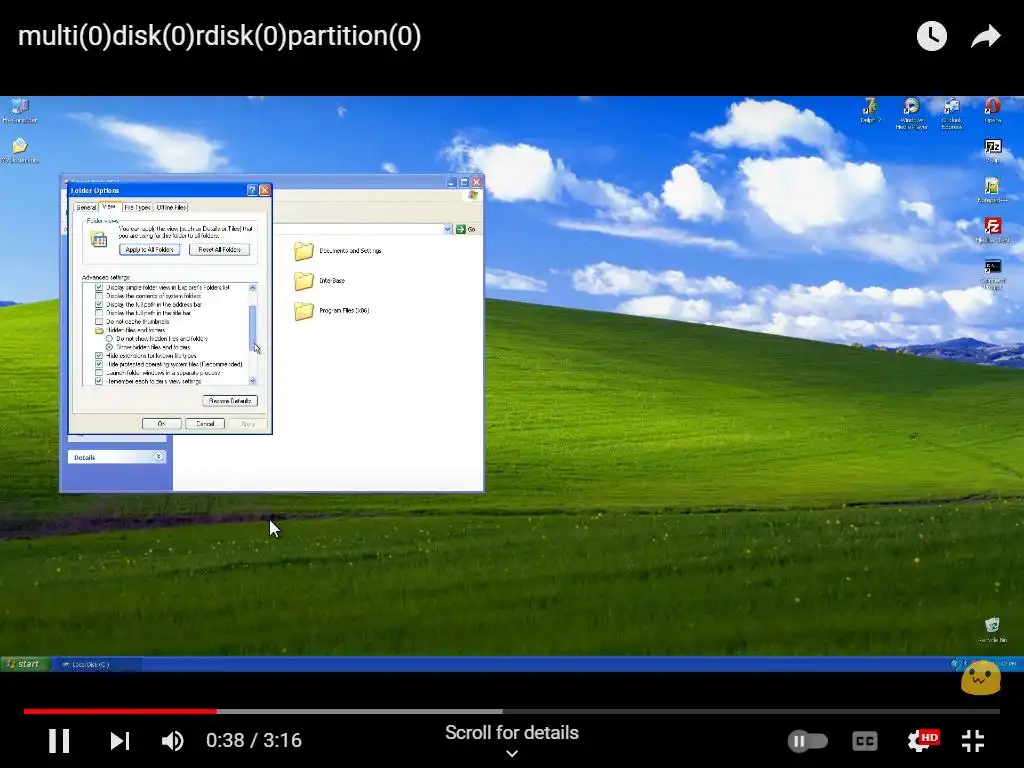Turn on closed captions
This screenshot has width=1024, height=768.
pyautogui.click(x=865, y=741)
